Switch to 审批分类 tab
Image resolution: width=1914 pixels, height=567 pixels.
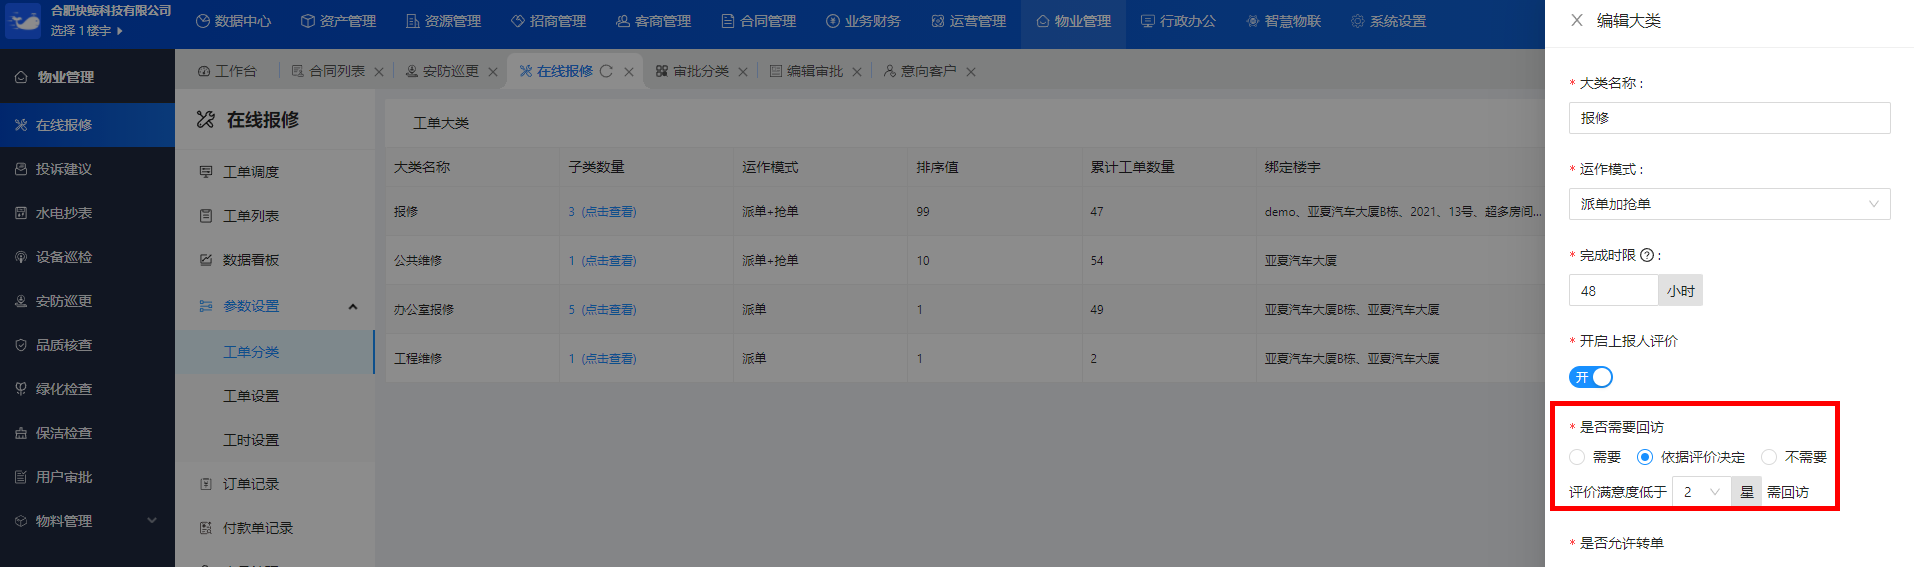click(x=692, y=71)
